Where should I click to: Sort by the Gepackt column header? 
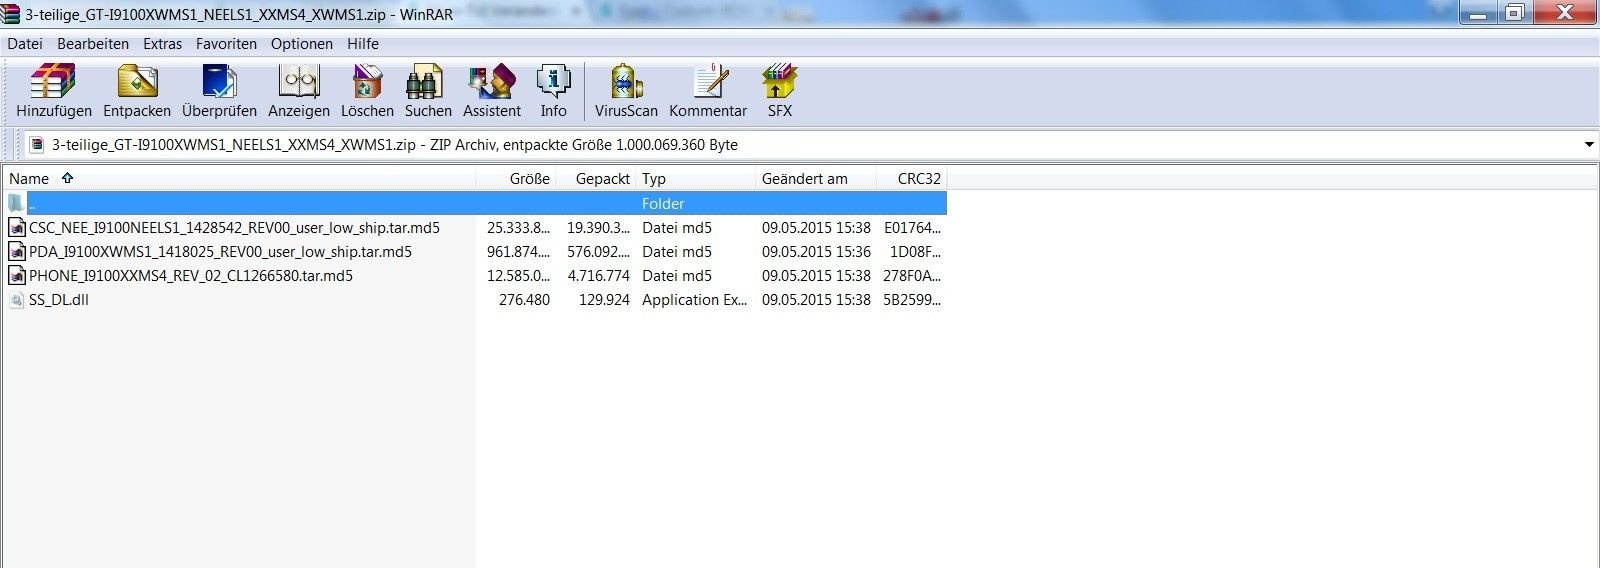click(x=596, y=179)
